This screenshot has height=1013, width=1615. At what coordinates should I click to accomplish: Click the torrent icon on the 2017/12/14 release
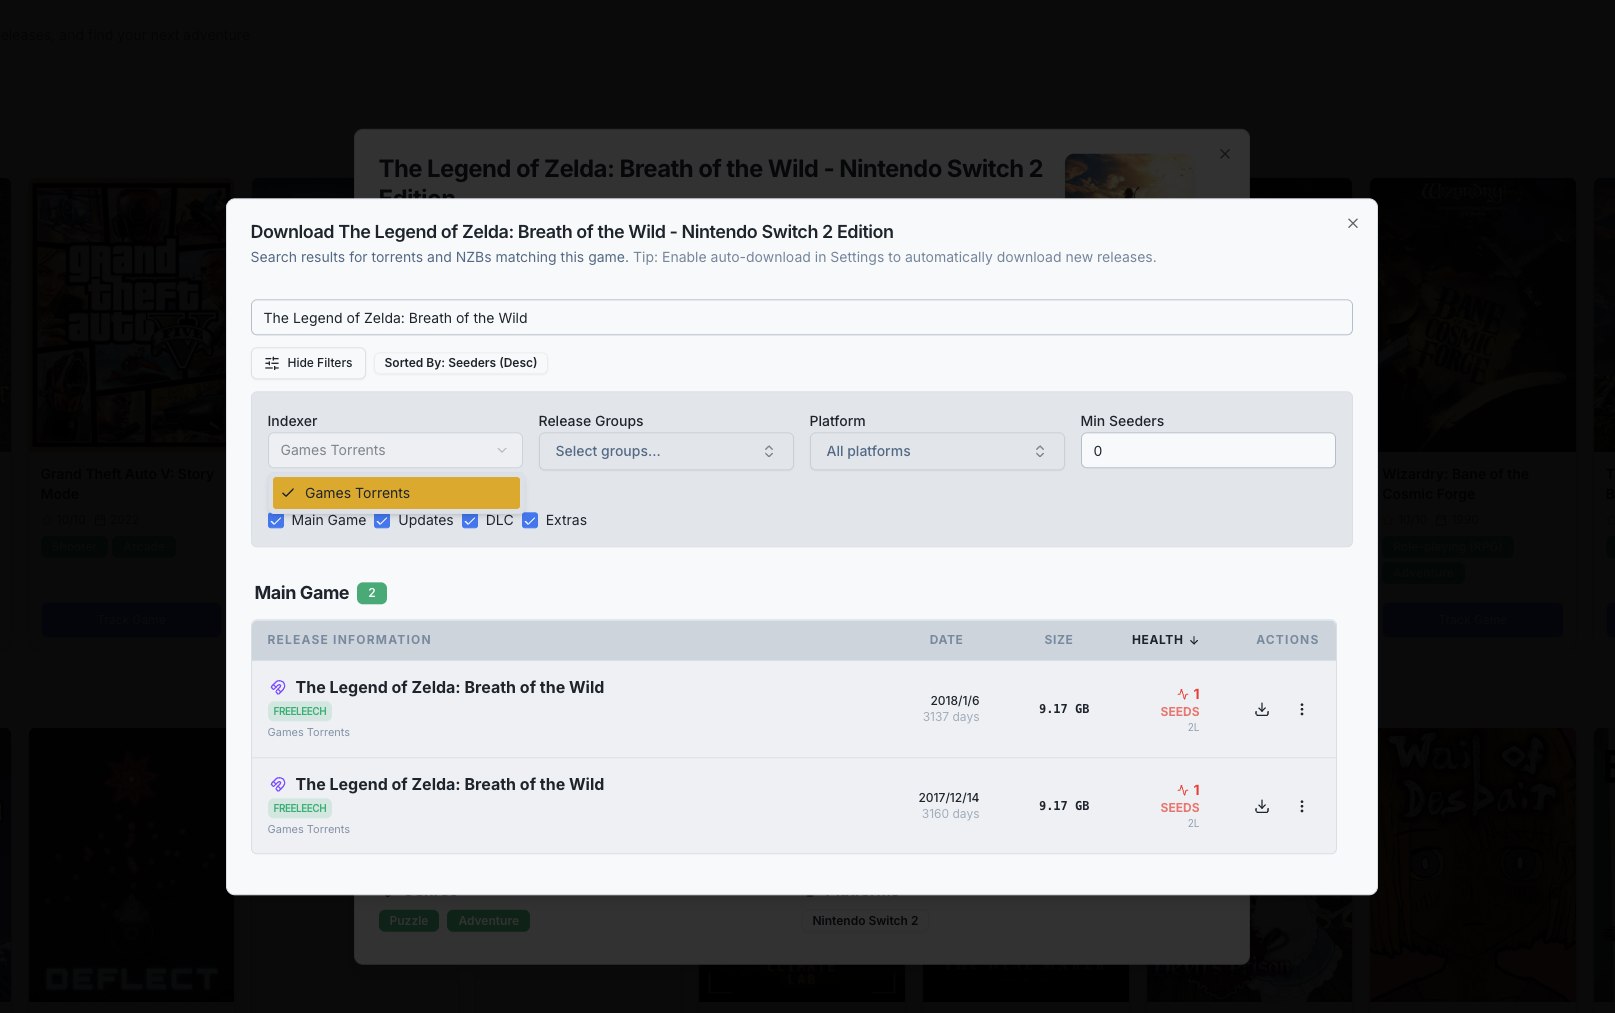278,785
